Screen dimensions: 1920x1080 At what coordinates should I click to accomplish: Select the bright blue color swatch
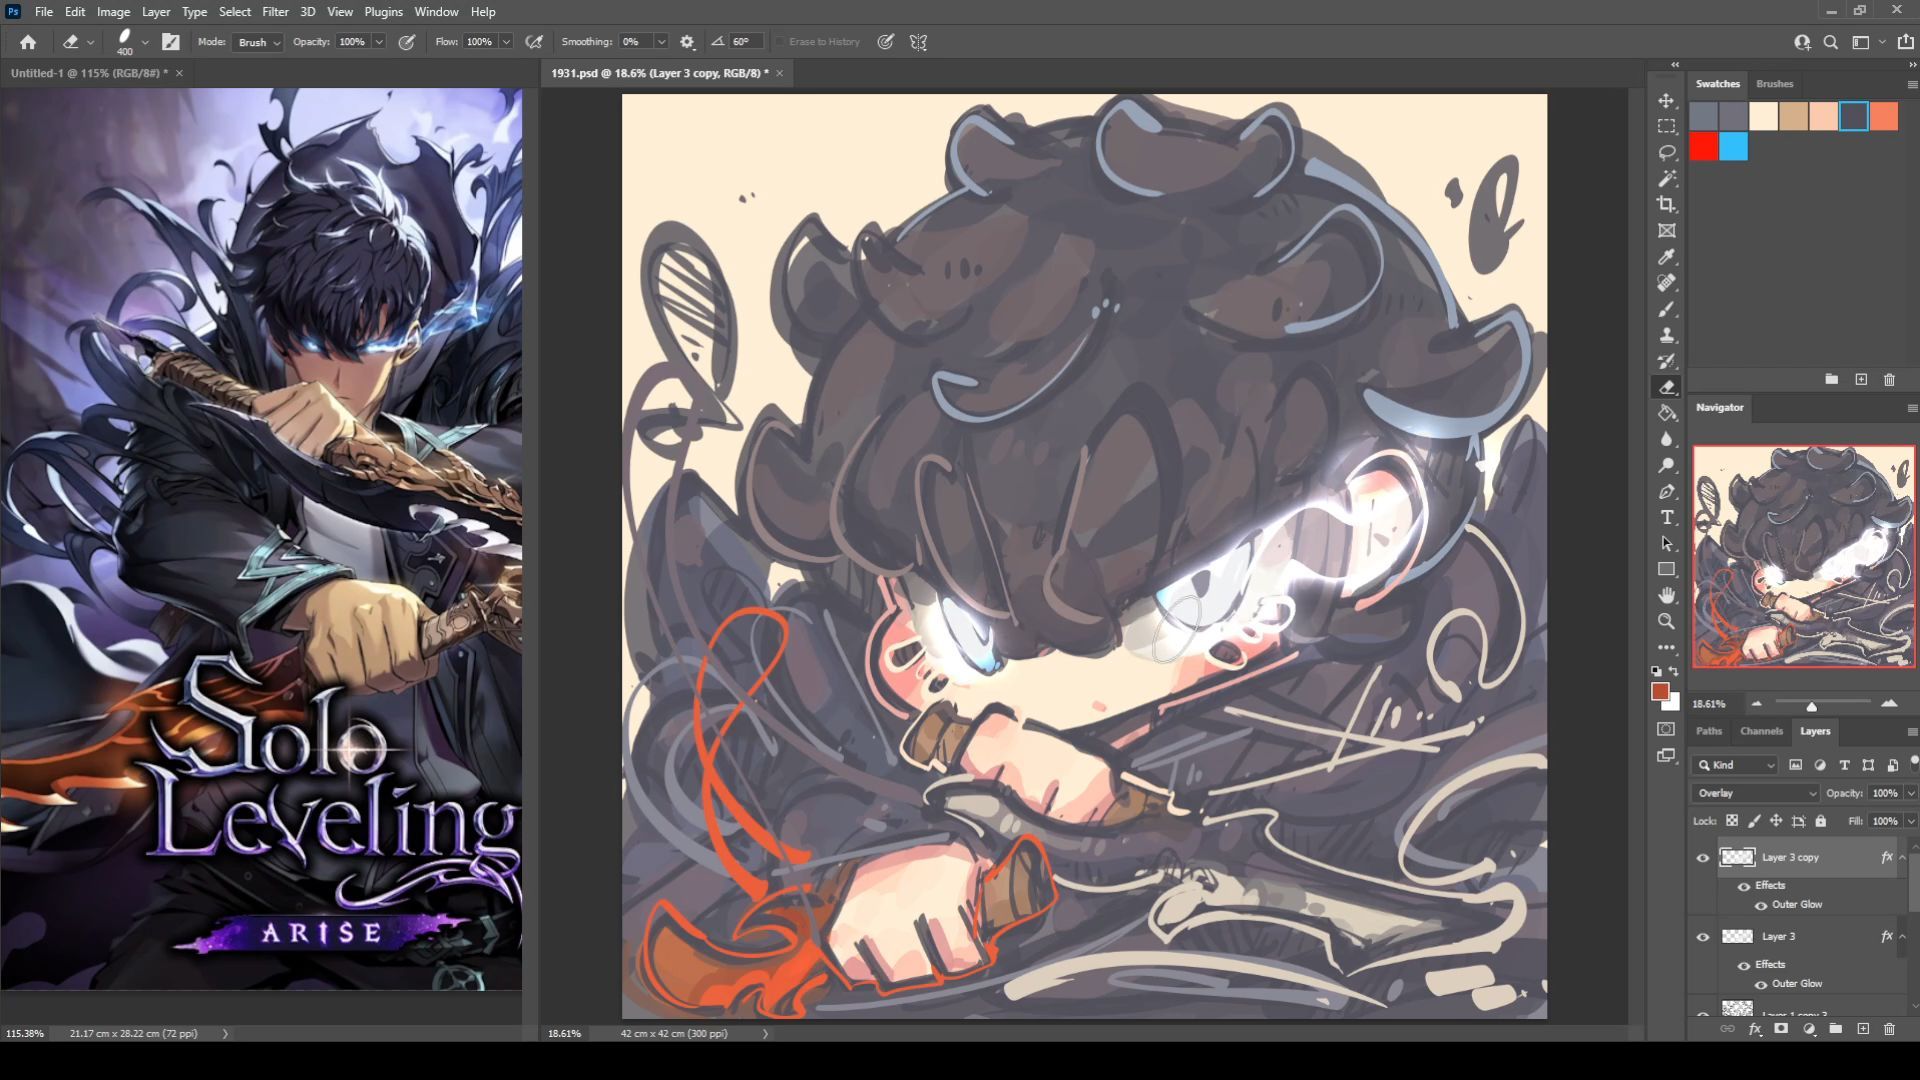coord(1734,147)
